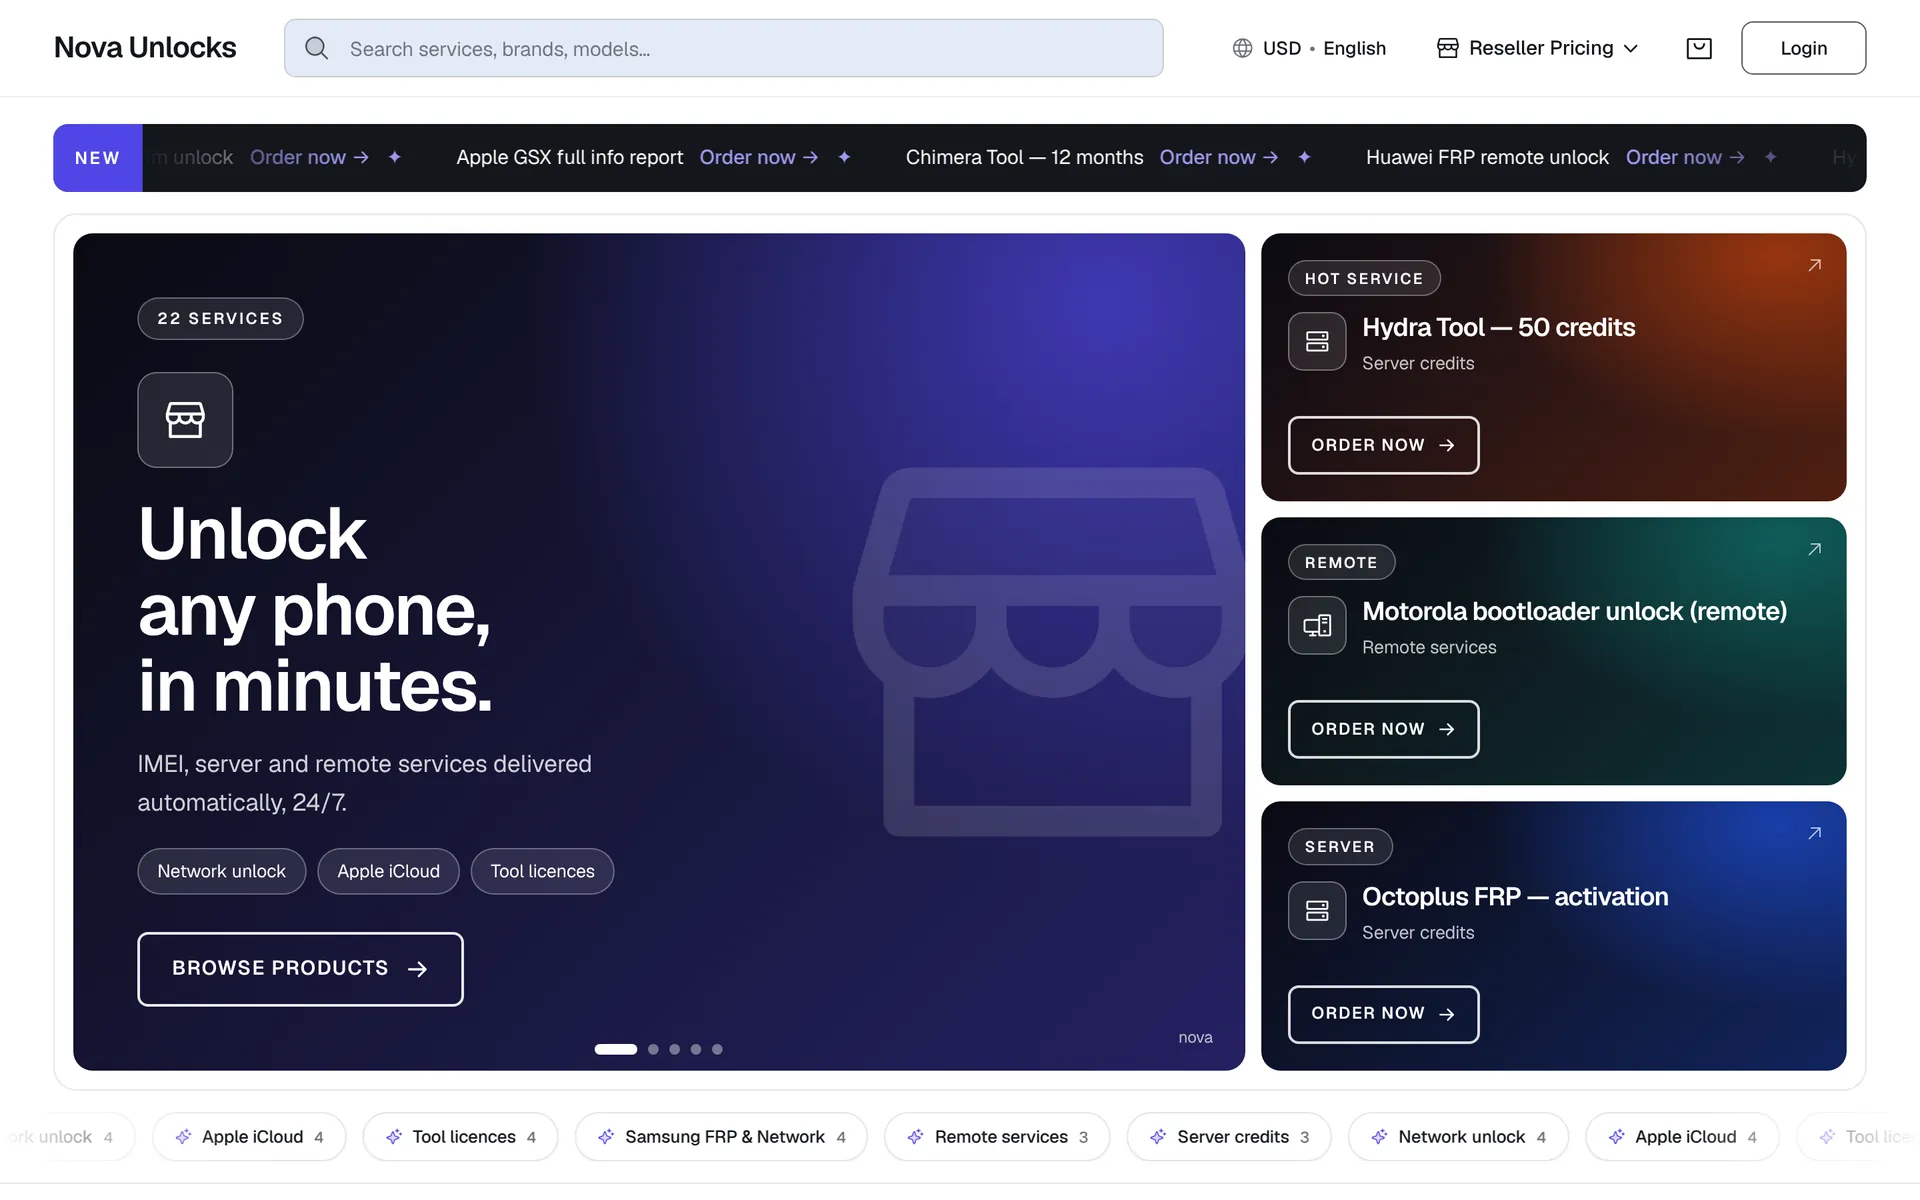Go to third carousel slide dot
Viewport: 1920px width, 1200px height.
point(675,1049)
